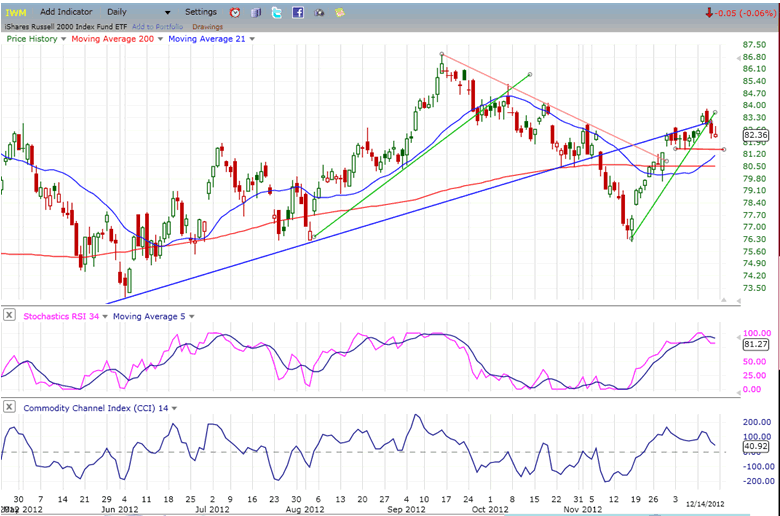Close the Stochastics RSI panel
Viewport: 780px width, 516px height.
tap(9, 316)
